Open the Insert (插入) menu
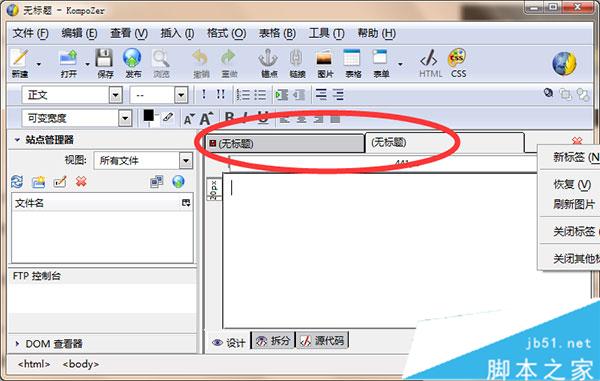 click(x=177, y=33)
